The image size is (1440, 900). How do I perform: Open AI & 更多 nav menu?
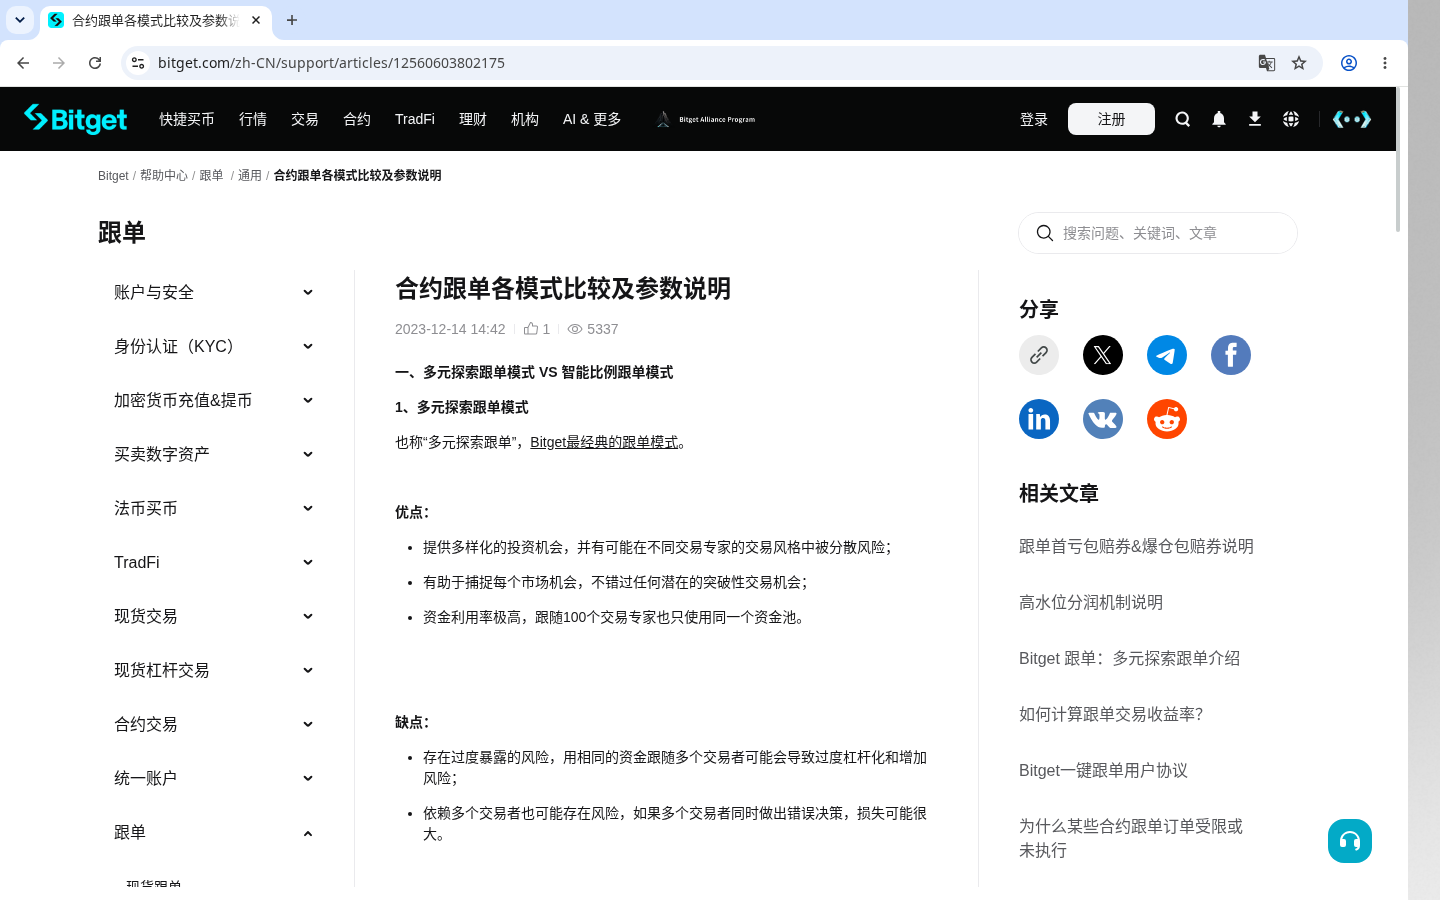coord(592,119)
